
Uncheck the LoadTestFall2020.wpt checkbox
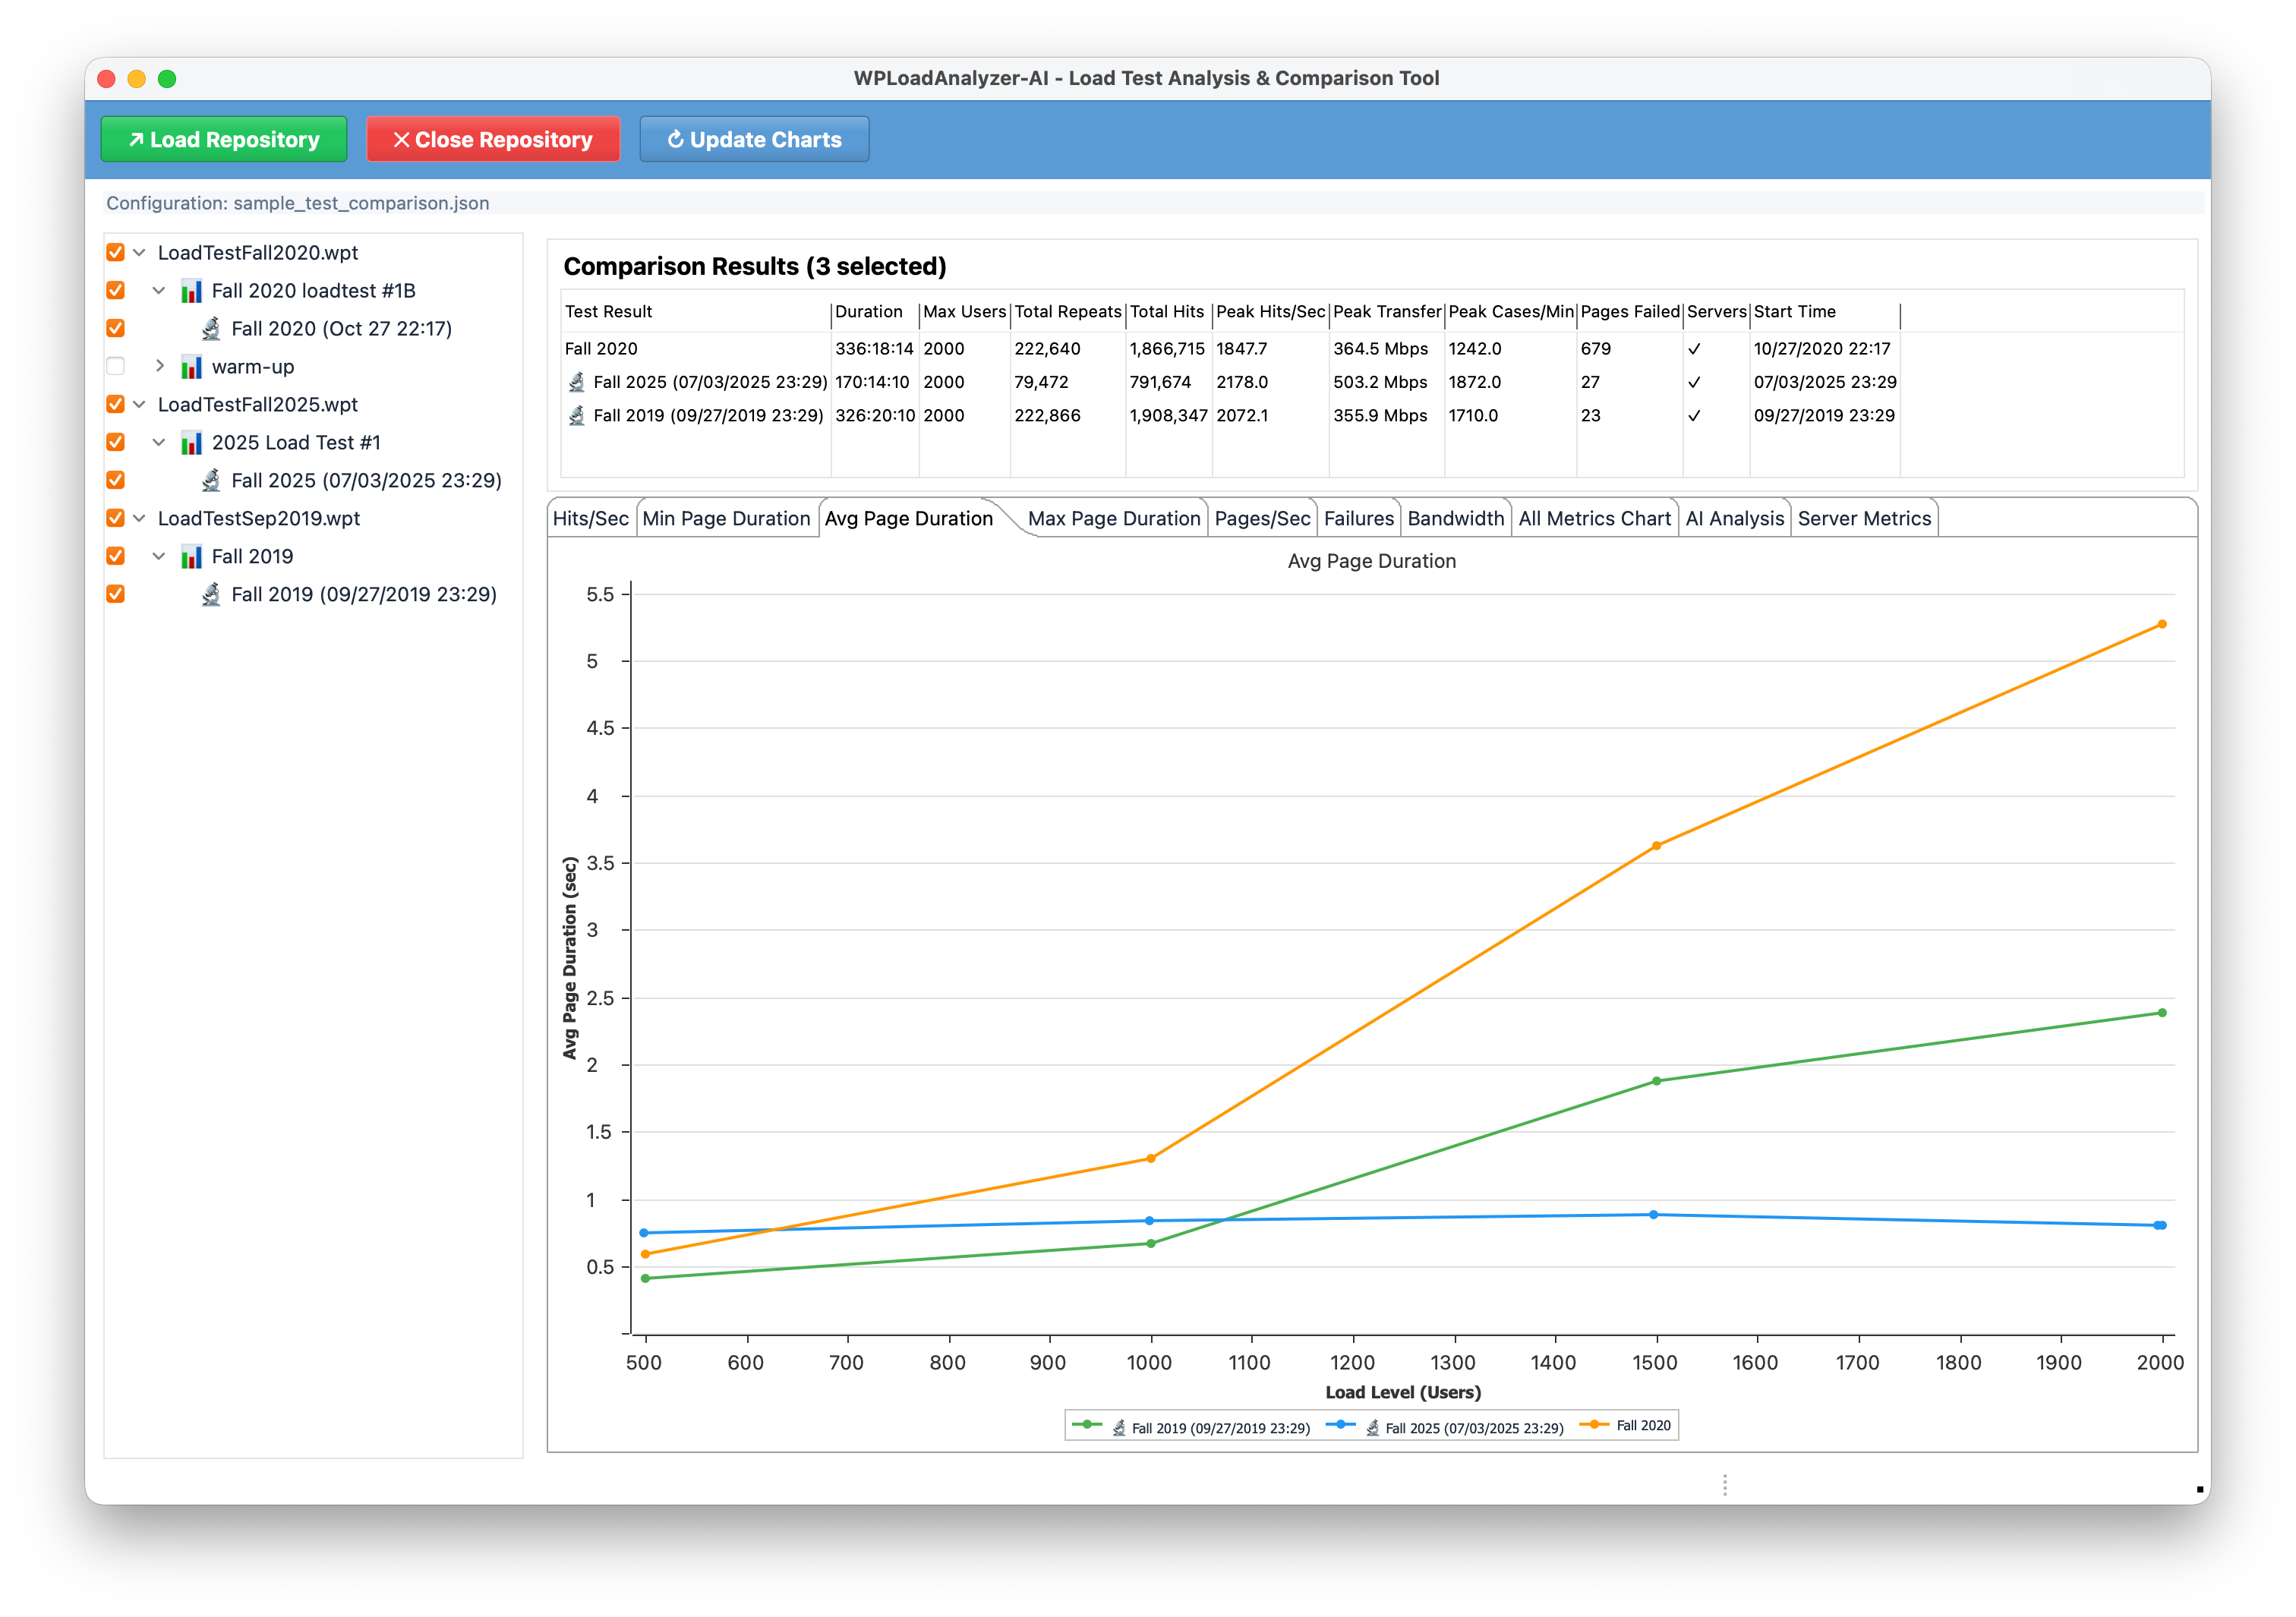tap(115, 252)
